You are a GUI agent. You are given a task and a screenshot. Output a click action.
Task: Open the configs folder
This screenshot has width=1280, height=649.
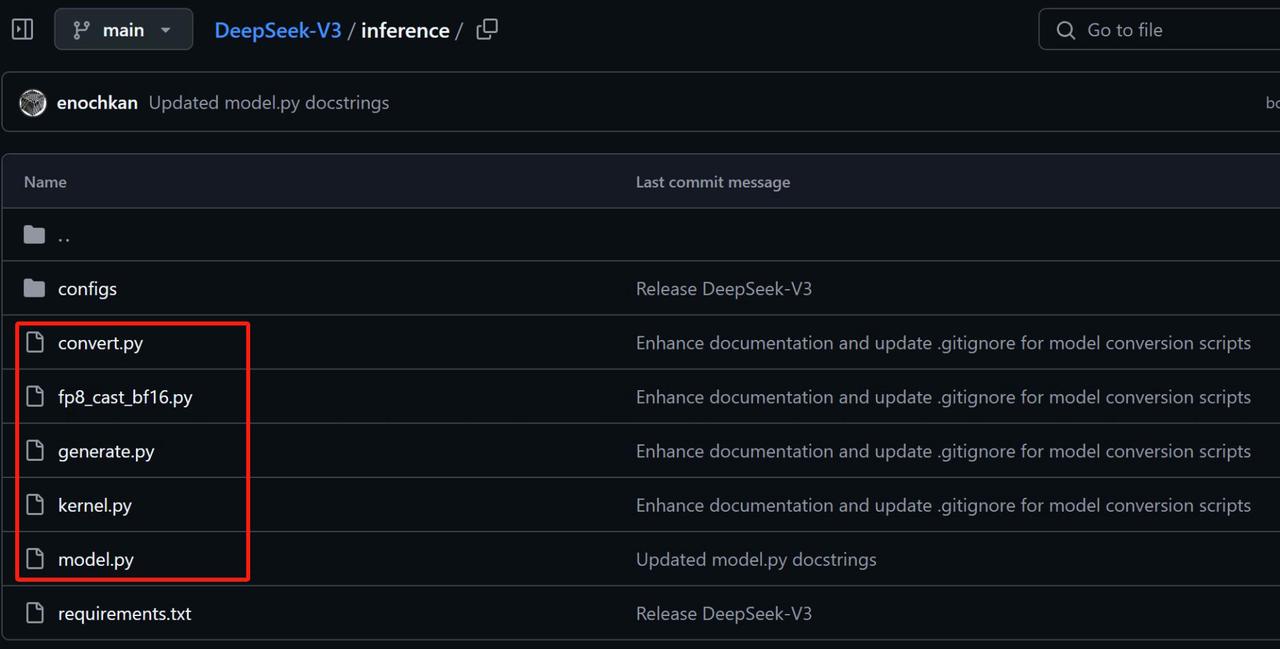pos(87,289)
